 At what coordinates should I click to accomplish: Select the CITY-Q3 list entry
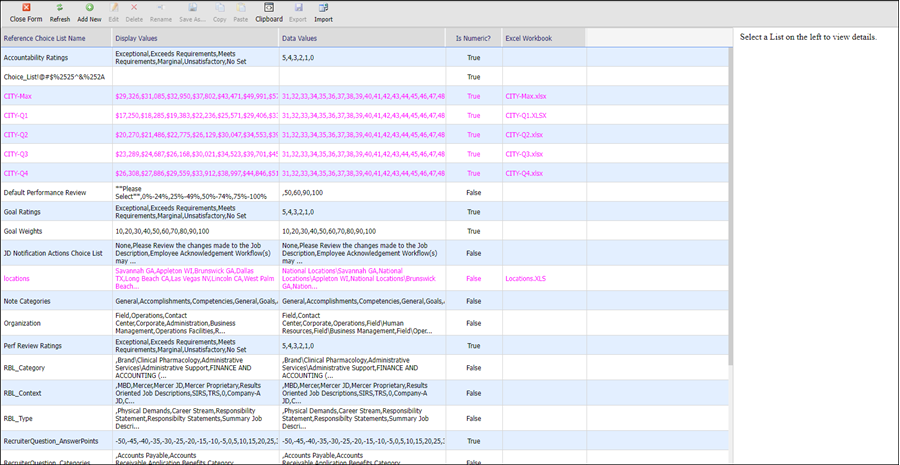[x=16, y=154]
